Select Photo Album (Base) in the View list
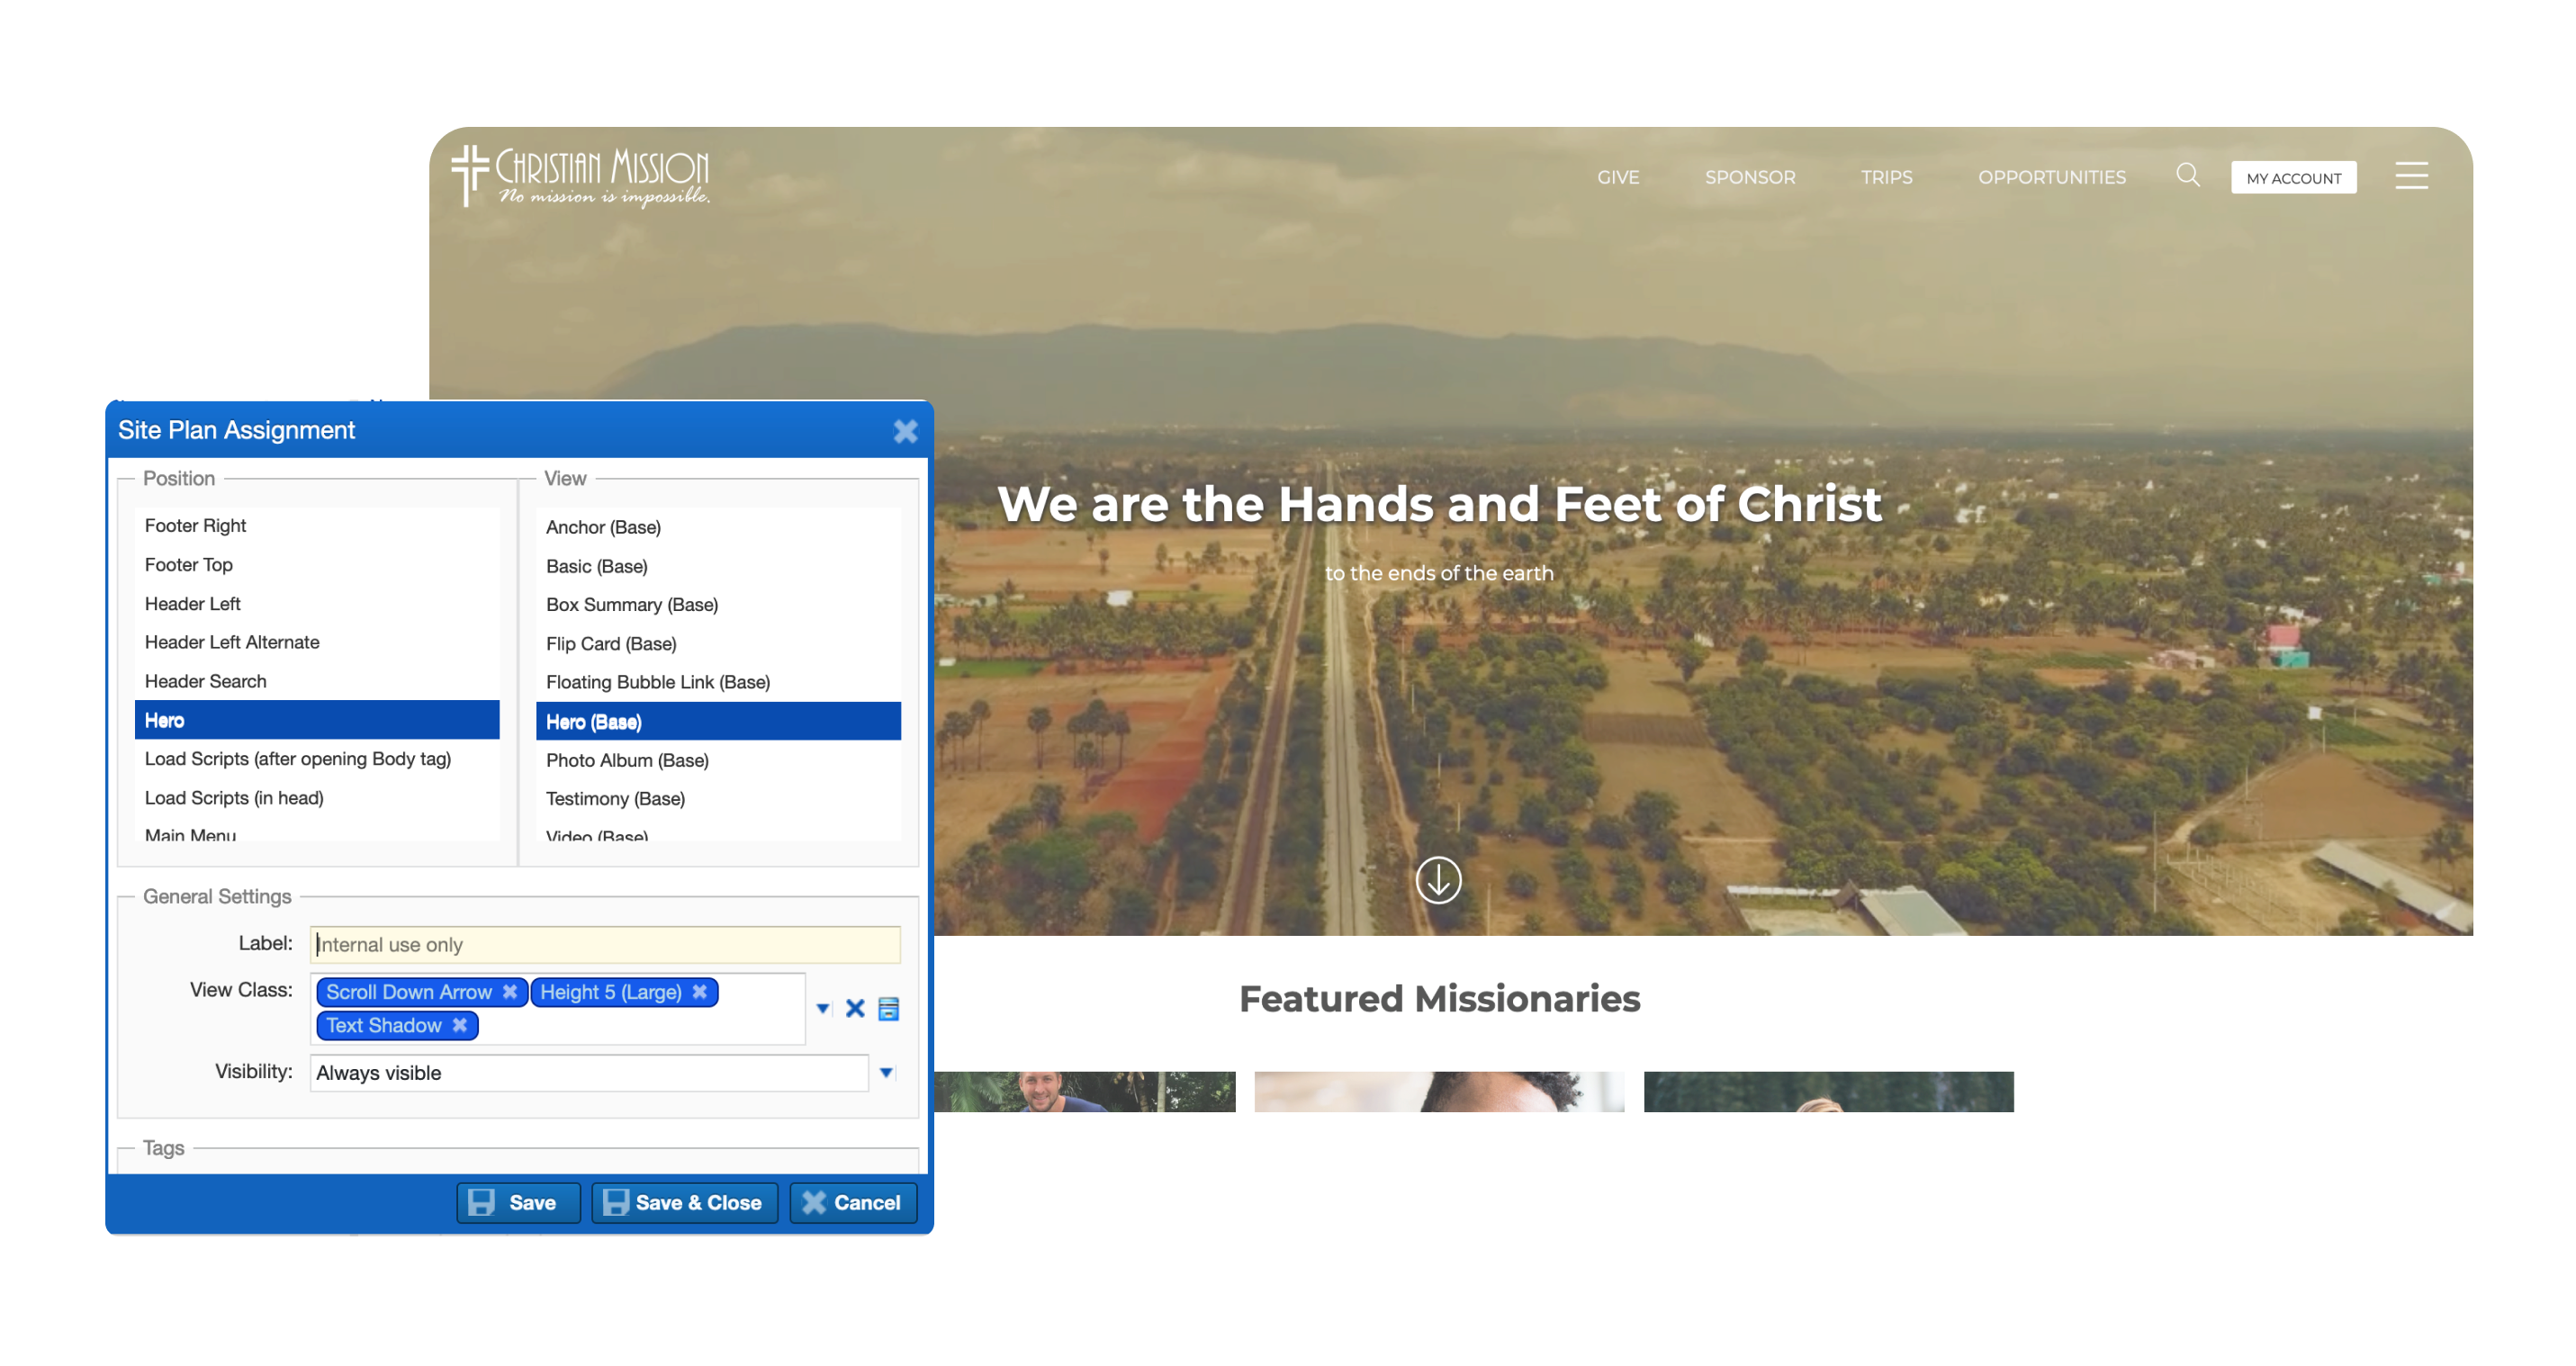The width and height of the screenshot is (2576, 1366). coord(626,760)
